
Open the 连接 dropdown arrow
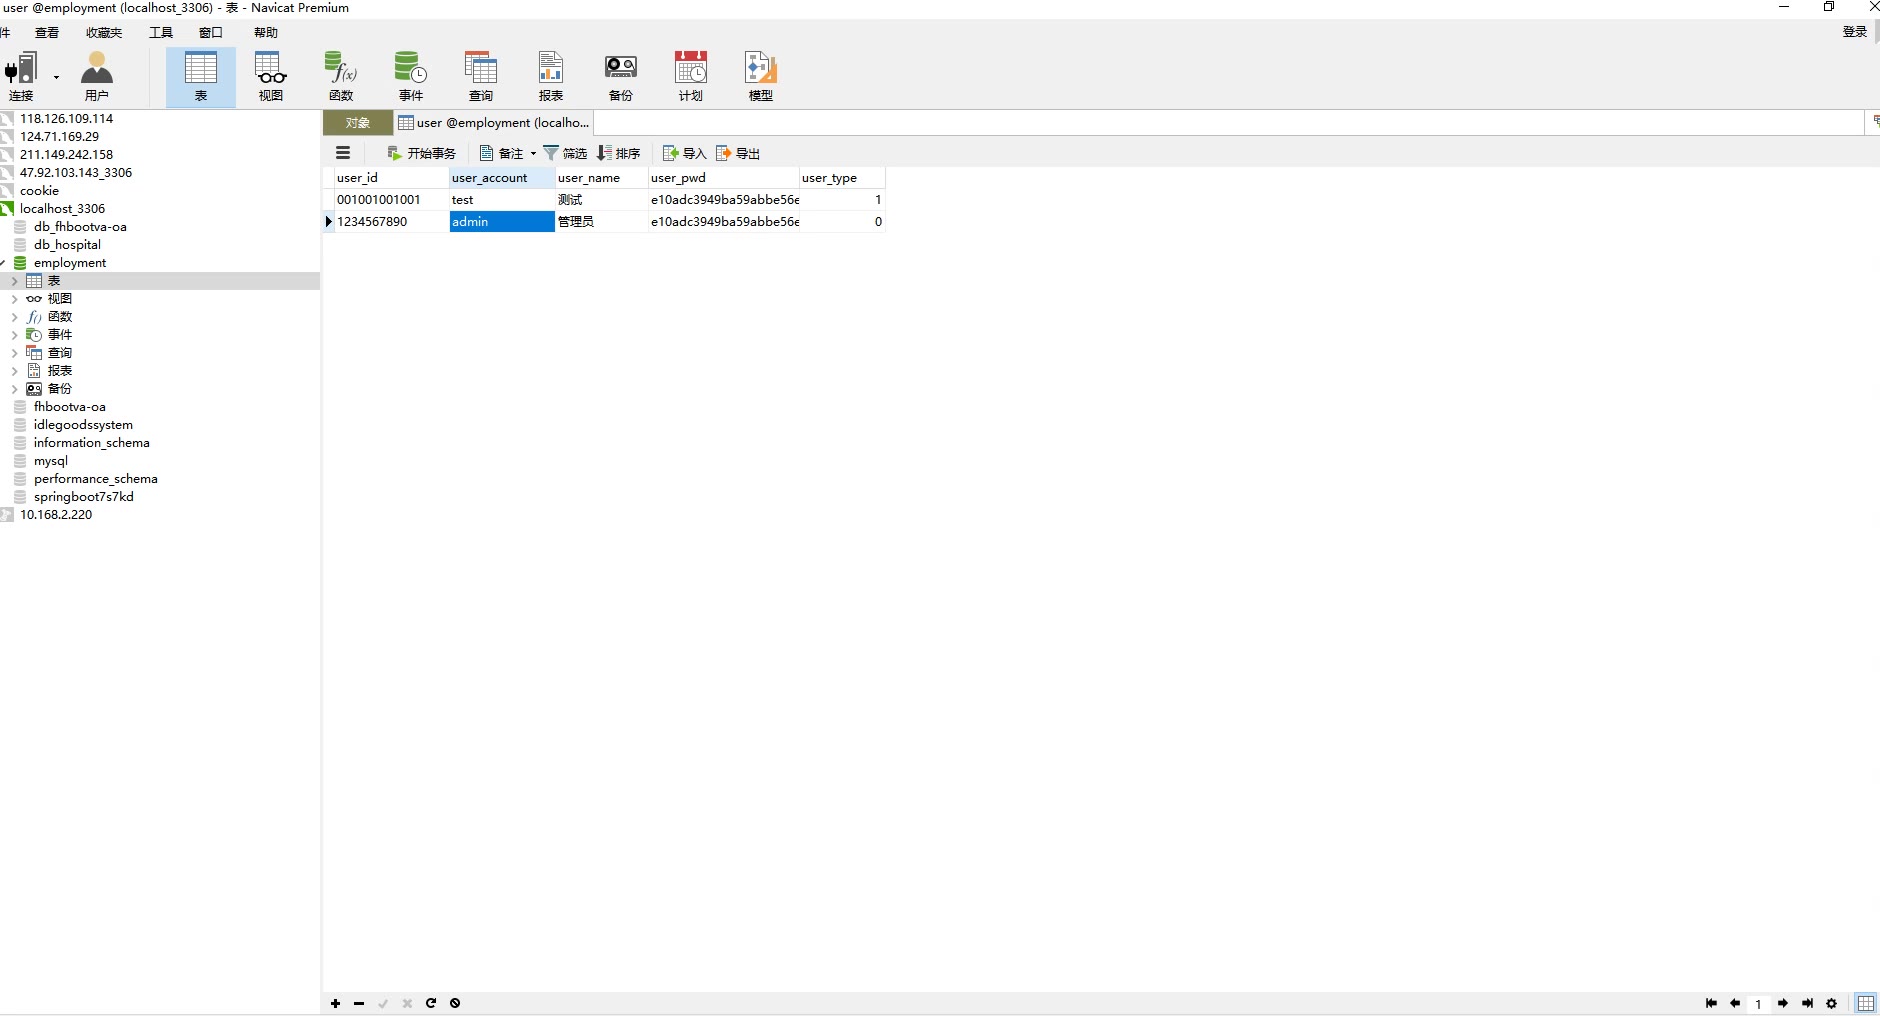[x=56, y=77]
